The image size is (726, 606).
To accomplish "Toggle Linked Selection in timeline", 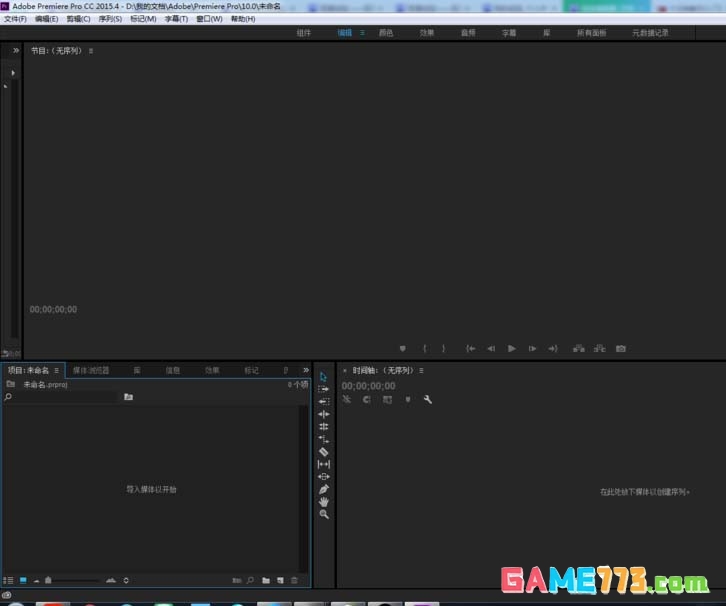I will [388, 399].
